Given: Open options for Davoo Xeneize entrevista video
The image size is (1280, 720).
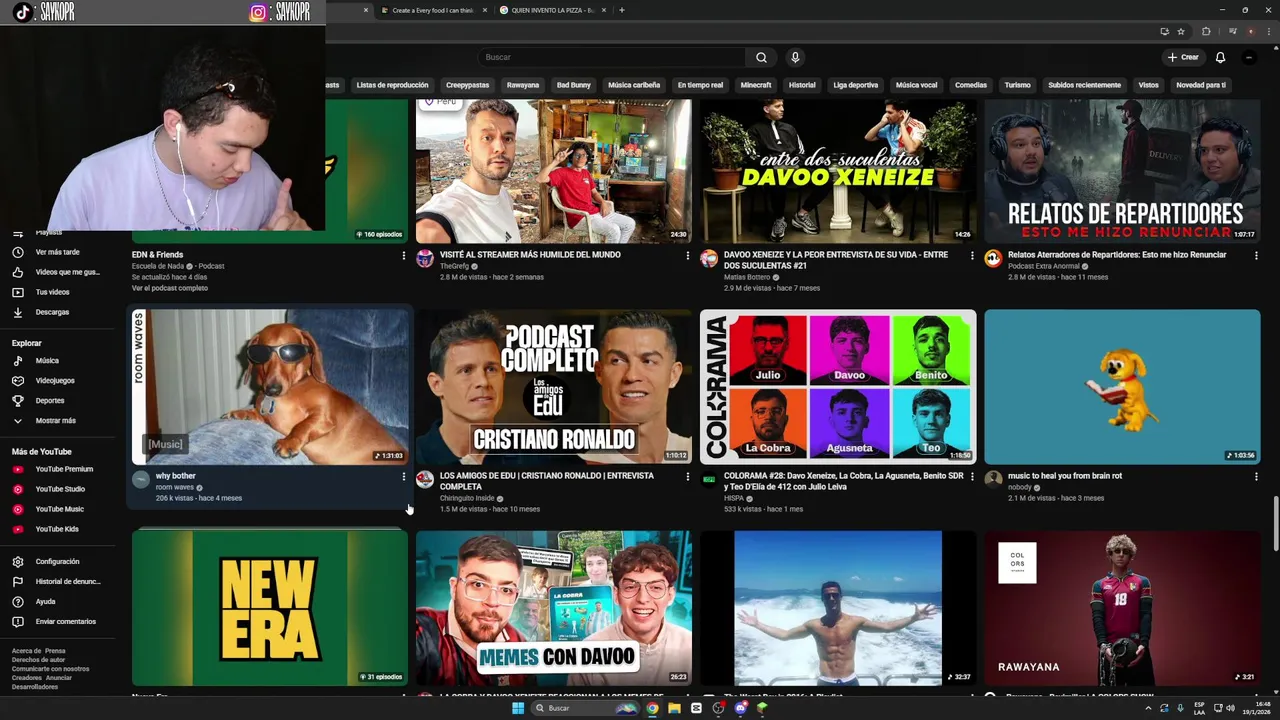Looking at the screenshot, I should click(x=972, y=256).
